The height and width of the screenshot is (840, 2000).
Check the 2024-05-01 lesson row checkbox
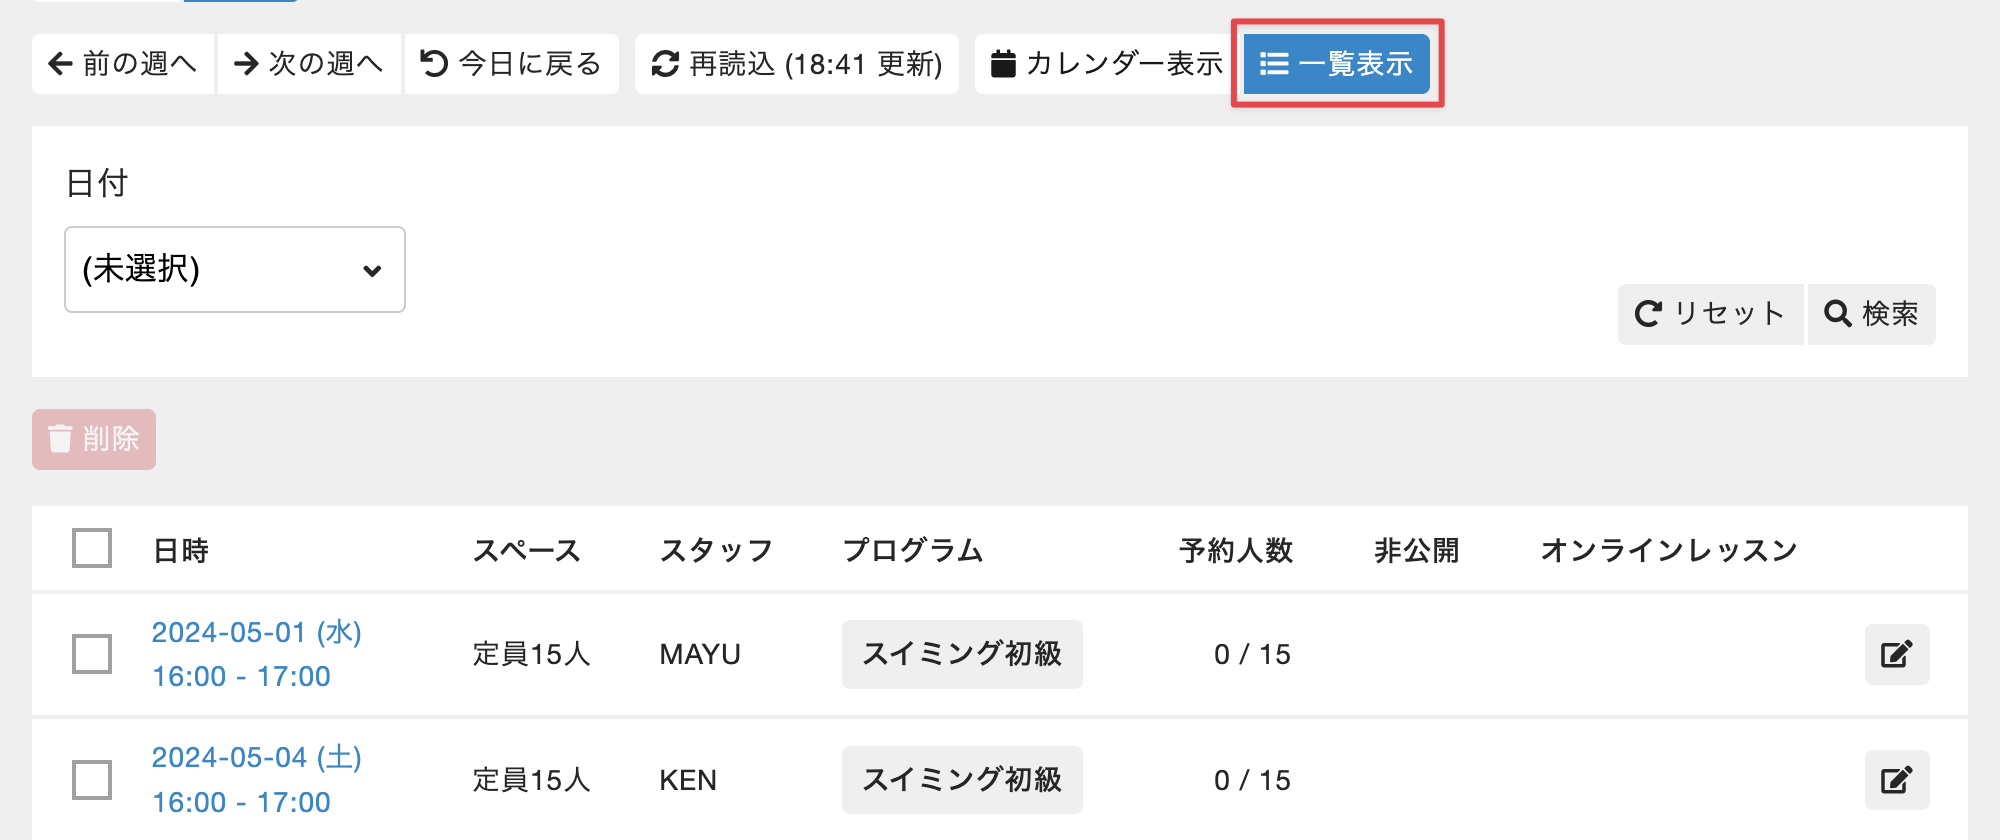pos(92,654)
